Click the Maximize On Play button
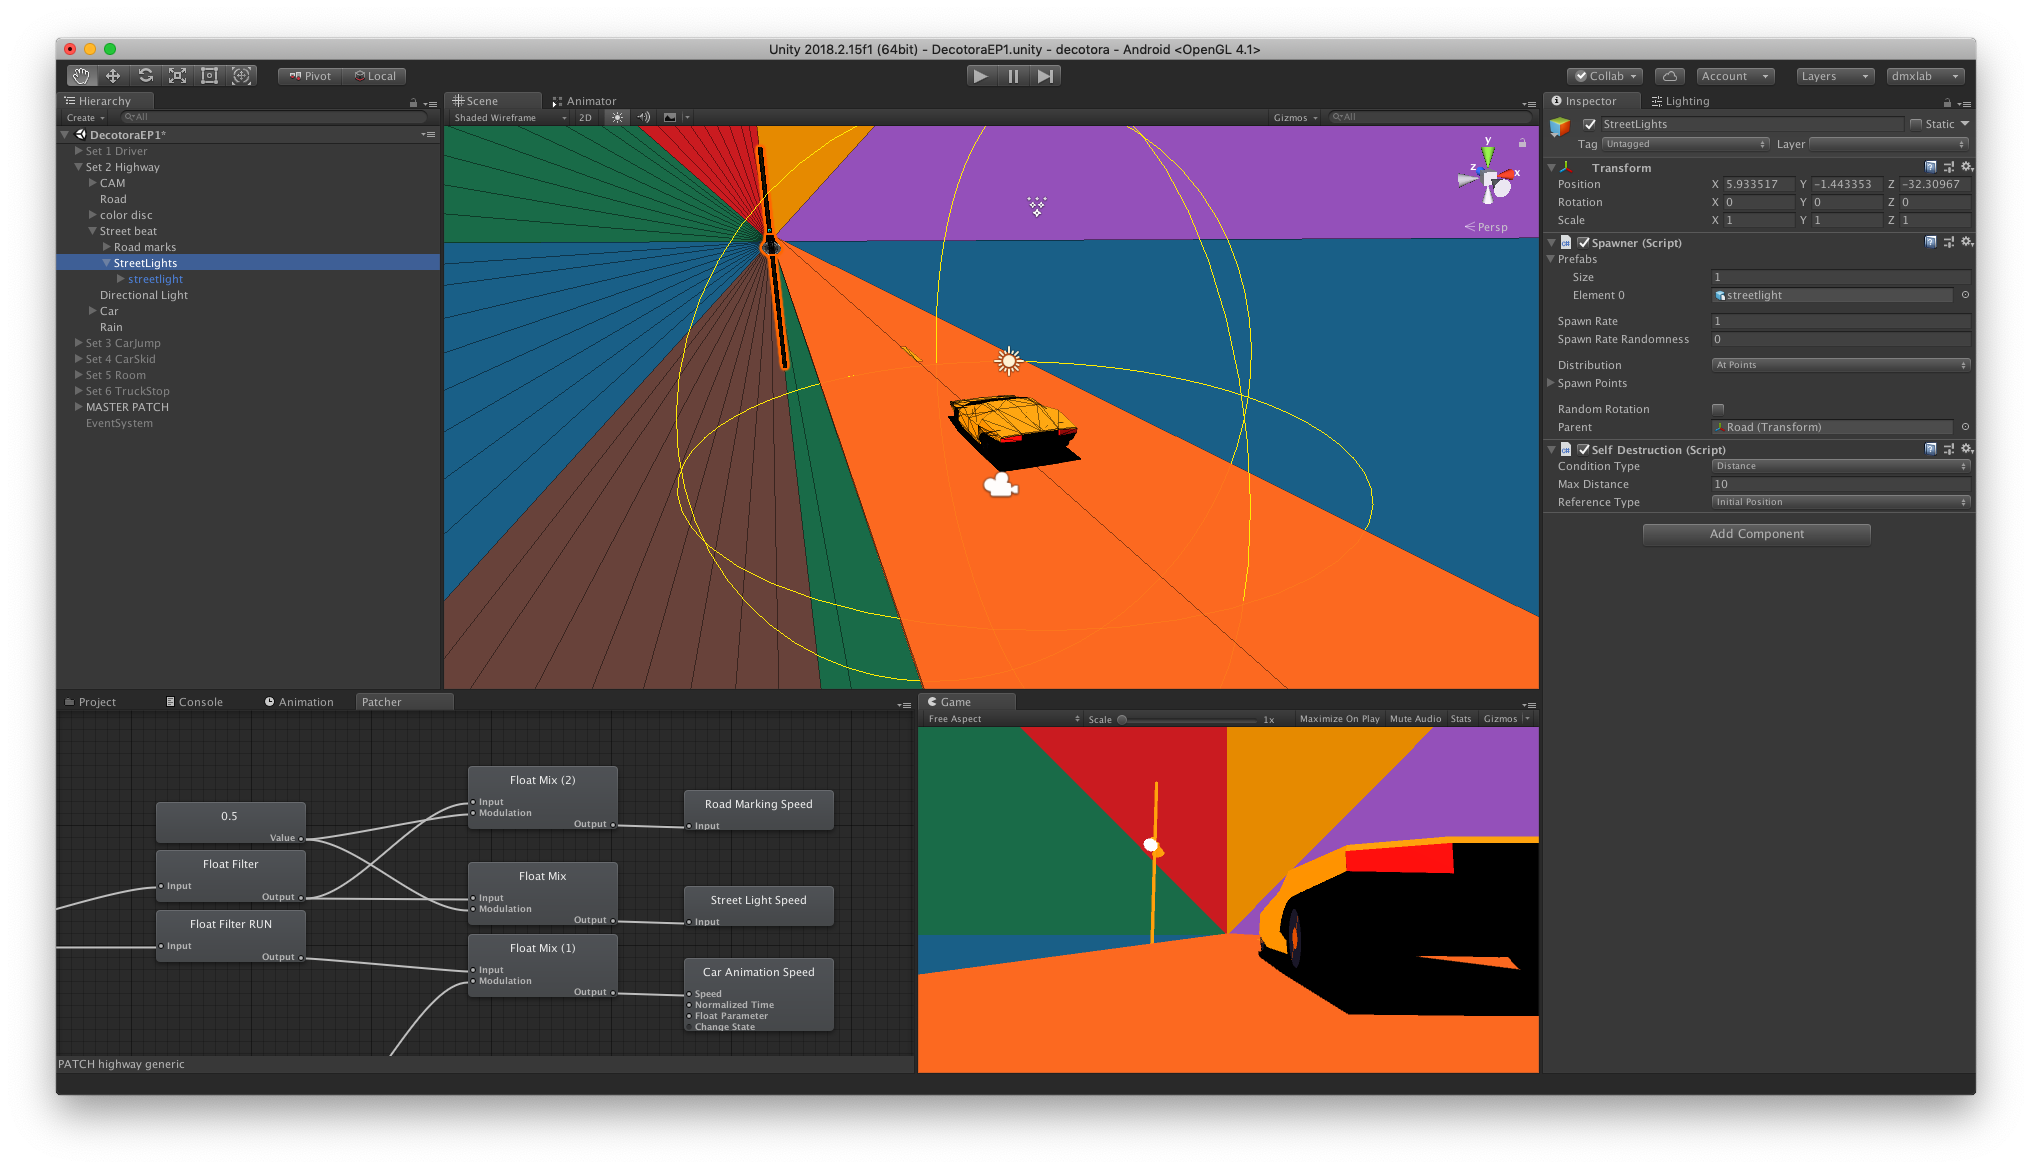The height and width of the screenshot is (1169, 2032). 1339,719
